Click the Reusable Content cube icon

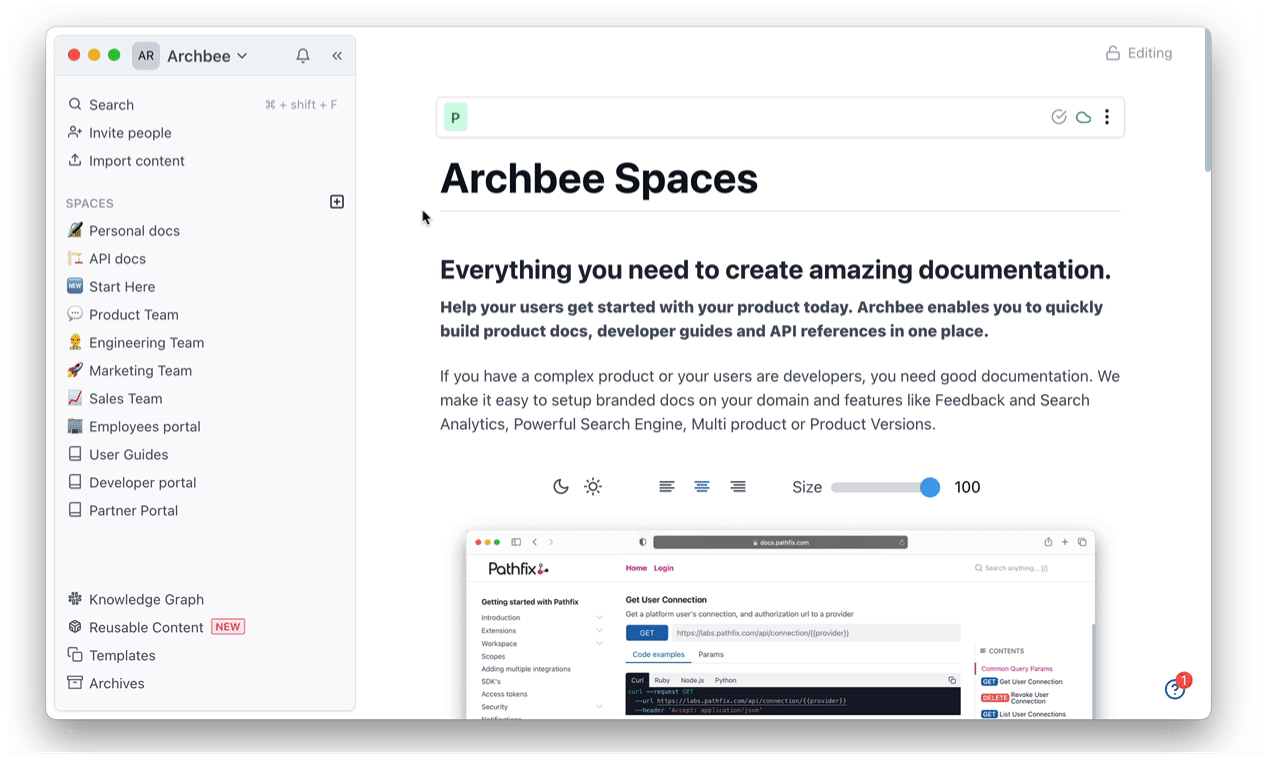(x=75, y=627)
